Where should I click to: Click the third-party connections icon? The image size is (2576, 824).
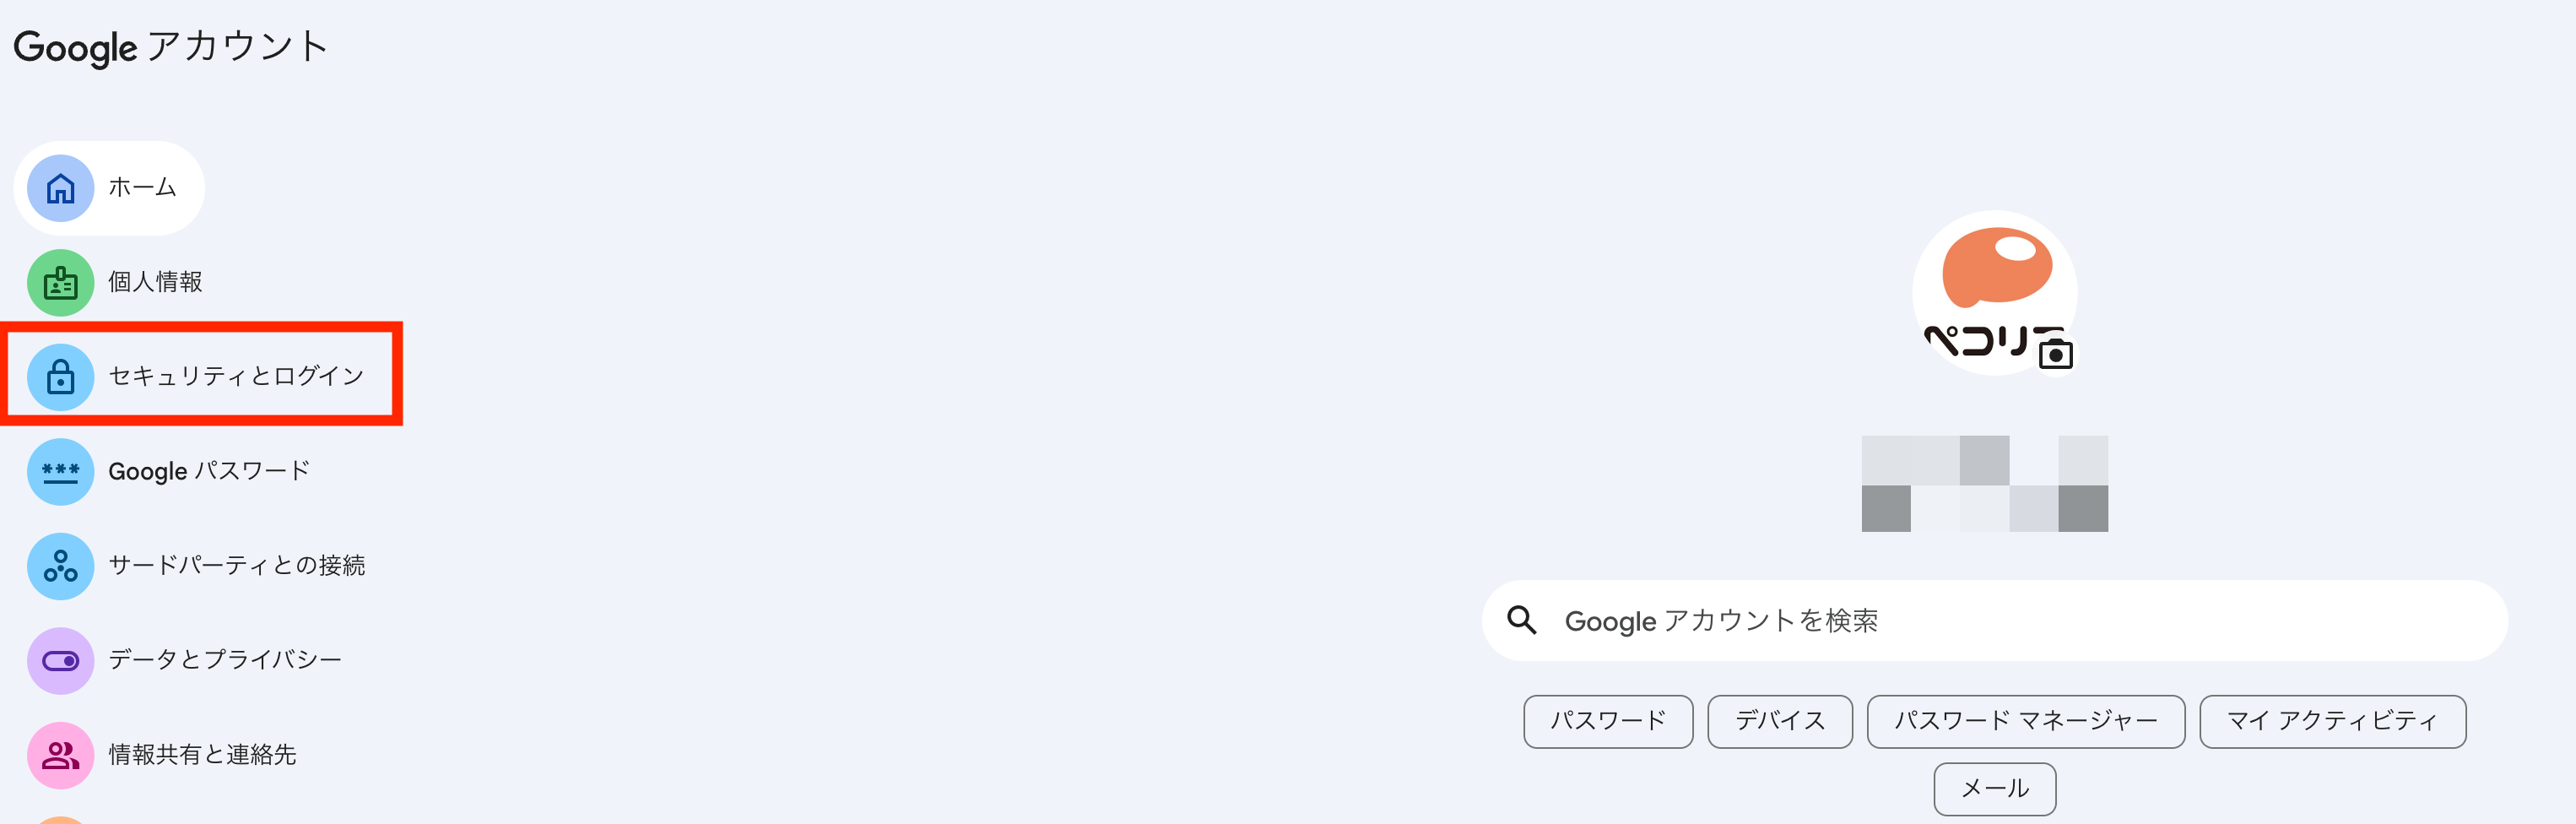pos(60,566)
